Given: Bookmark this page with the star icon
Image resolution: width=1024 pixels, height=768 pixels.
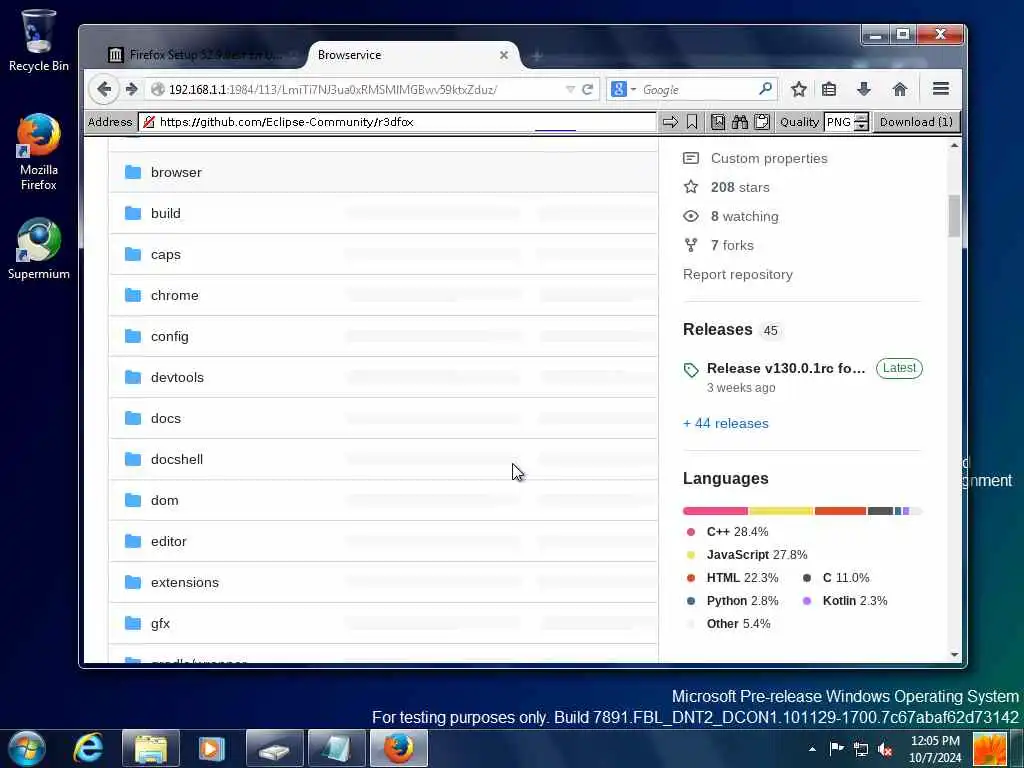Looking at the screenshot, I should (x=798, y=89).
